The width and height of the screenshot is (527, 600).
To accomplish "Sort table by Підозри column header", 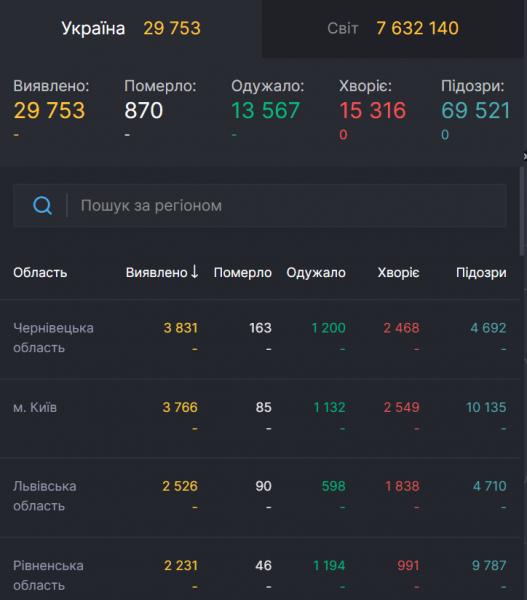I will 481,272.
